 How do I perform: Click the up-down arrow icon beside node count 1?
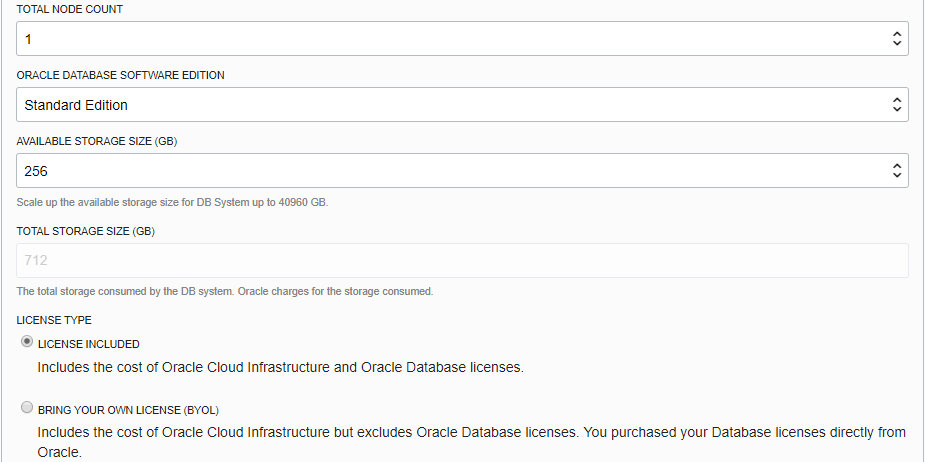pyautogui.click(x=896, y=39)
